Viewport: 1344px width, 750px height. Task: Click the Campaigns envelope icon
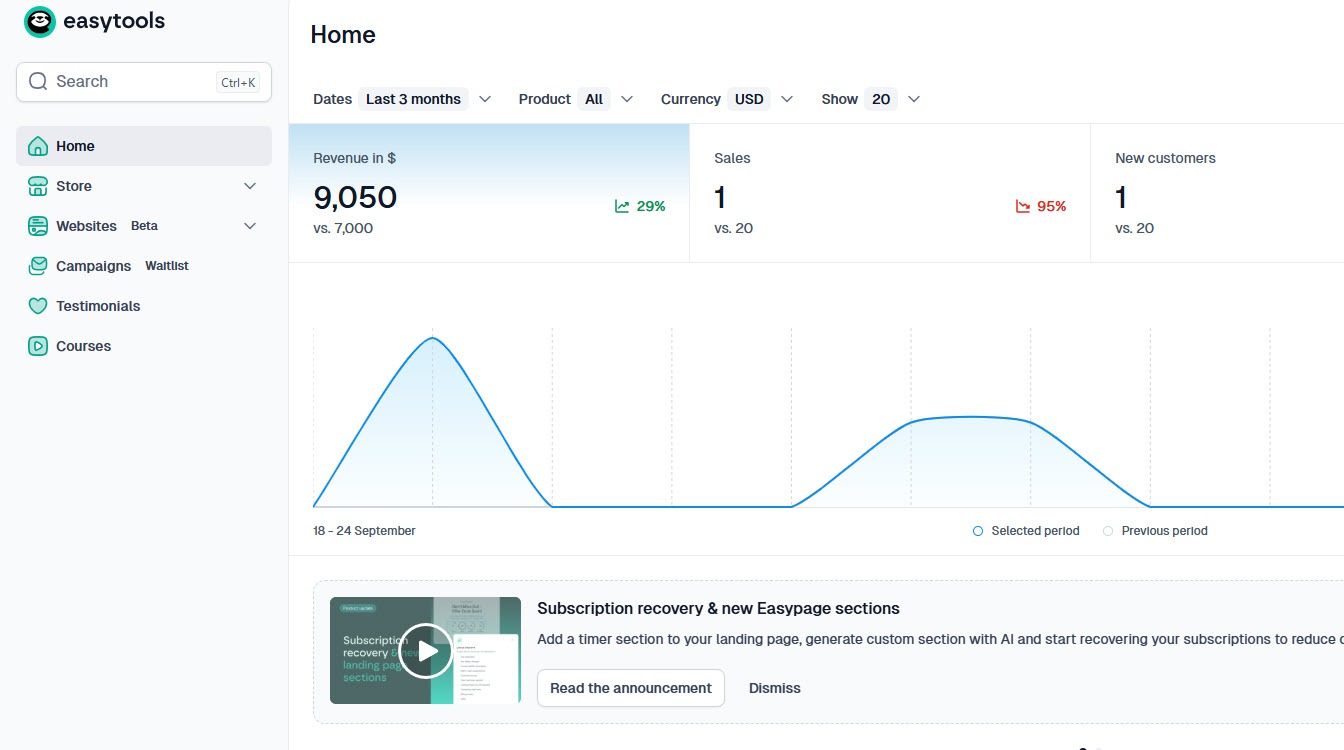click(38, 266)
